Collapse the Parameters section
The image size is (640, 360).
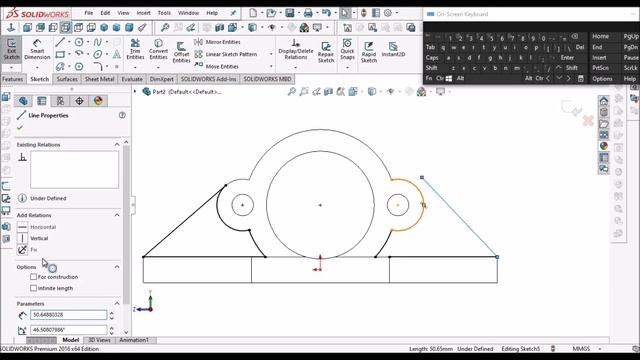tap(117, 304)
